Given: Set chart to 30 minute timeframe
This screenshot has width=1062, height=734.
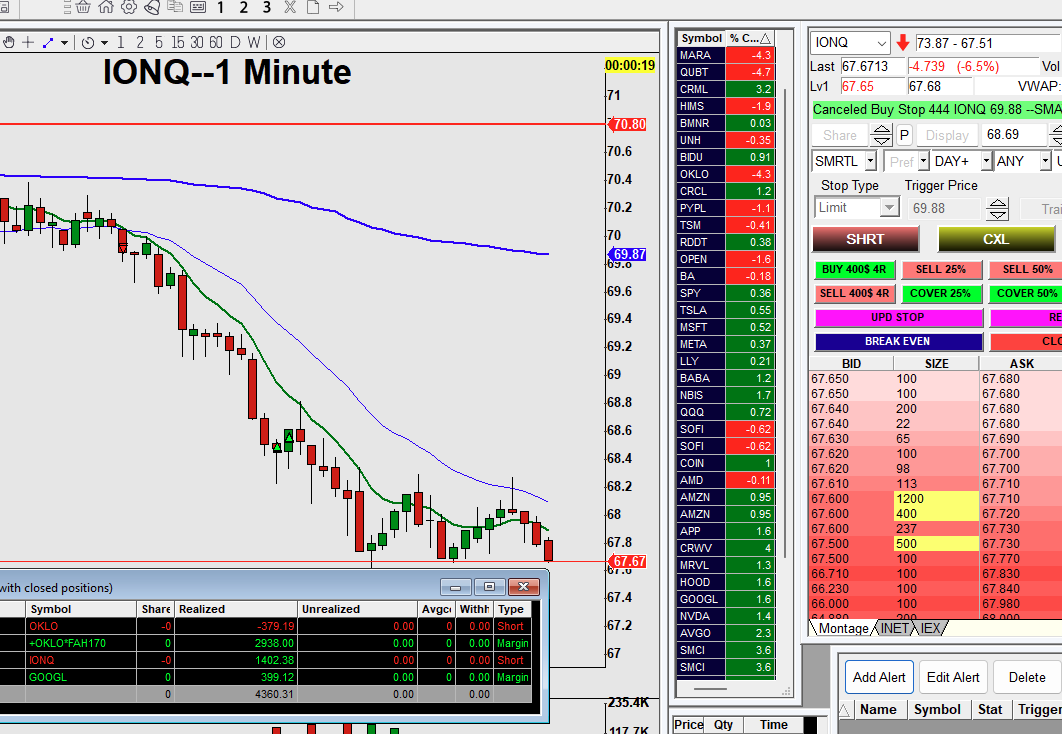Looking at the screenshot, I should click(x=196, y=43).
